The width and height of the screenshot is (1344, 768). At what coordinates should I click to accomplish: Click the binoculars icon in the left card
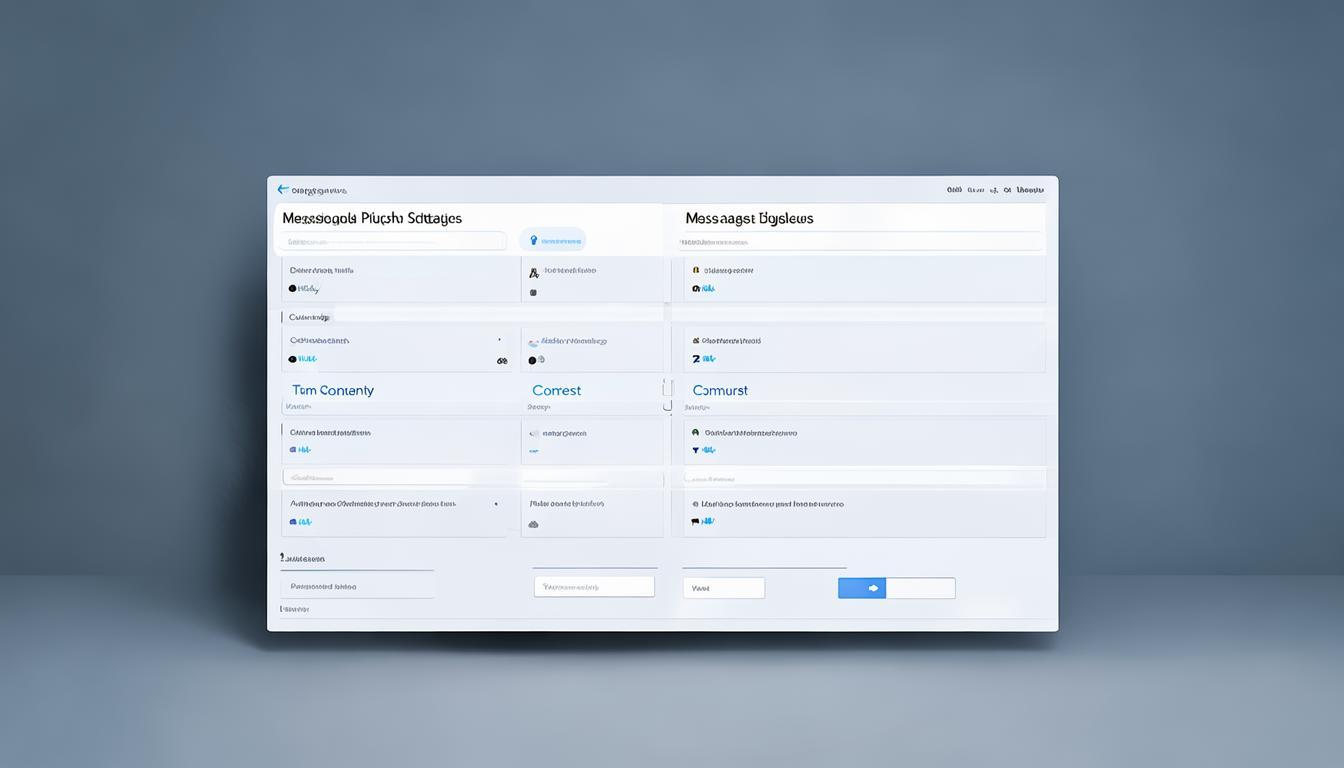[502, 360]
